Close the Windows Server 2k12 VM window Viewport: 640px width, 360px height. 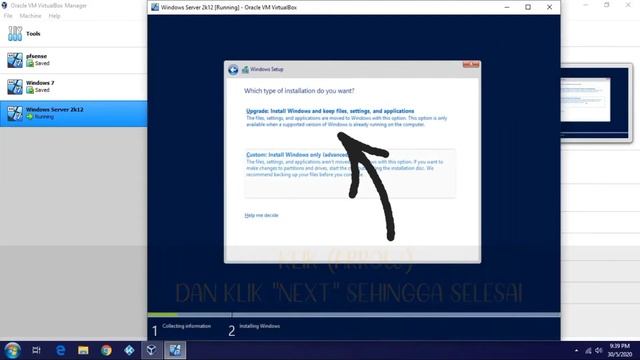[549, 7]
